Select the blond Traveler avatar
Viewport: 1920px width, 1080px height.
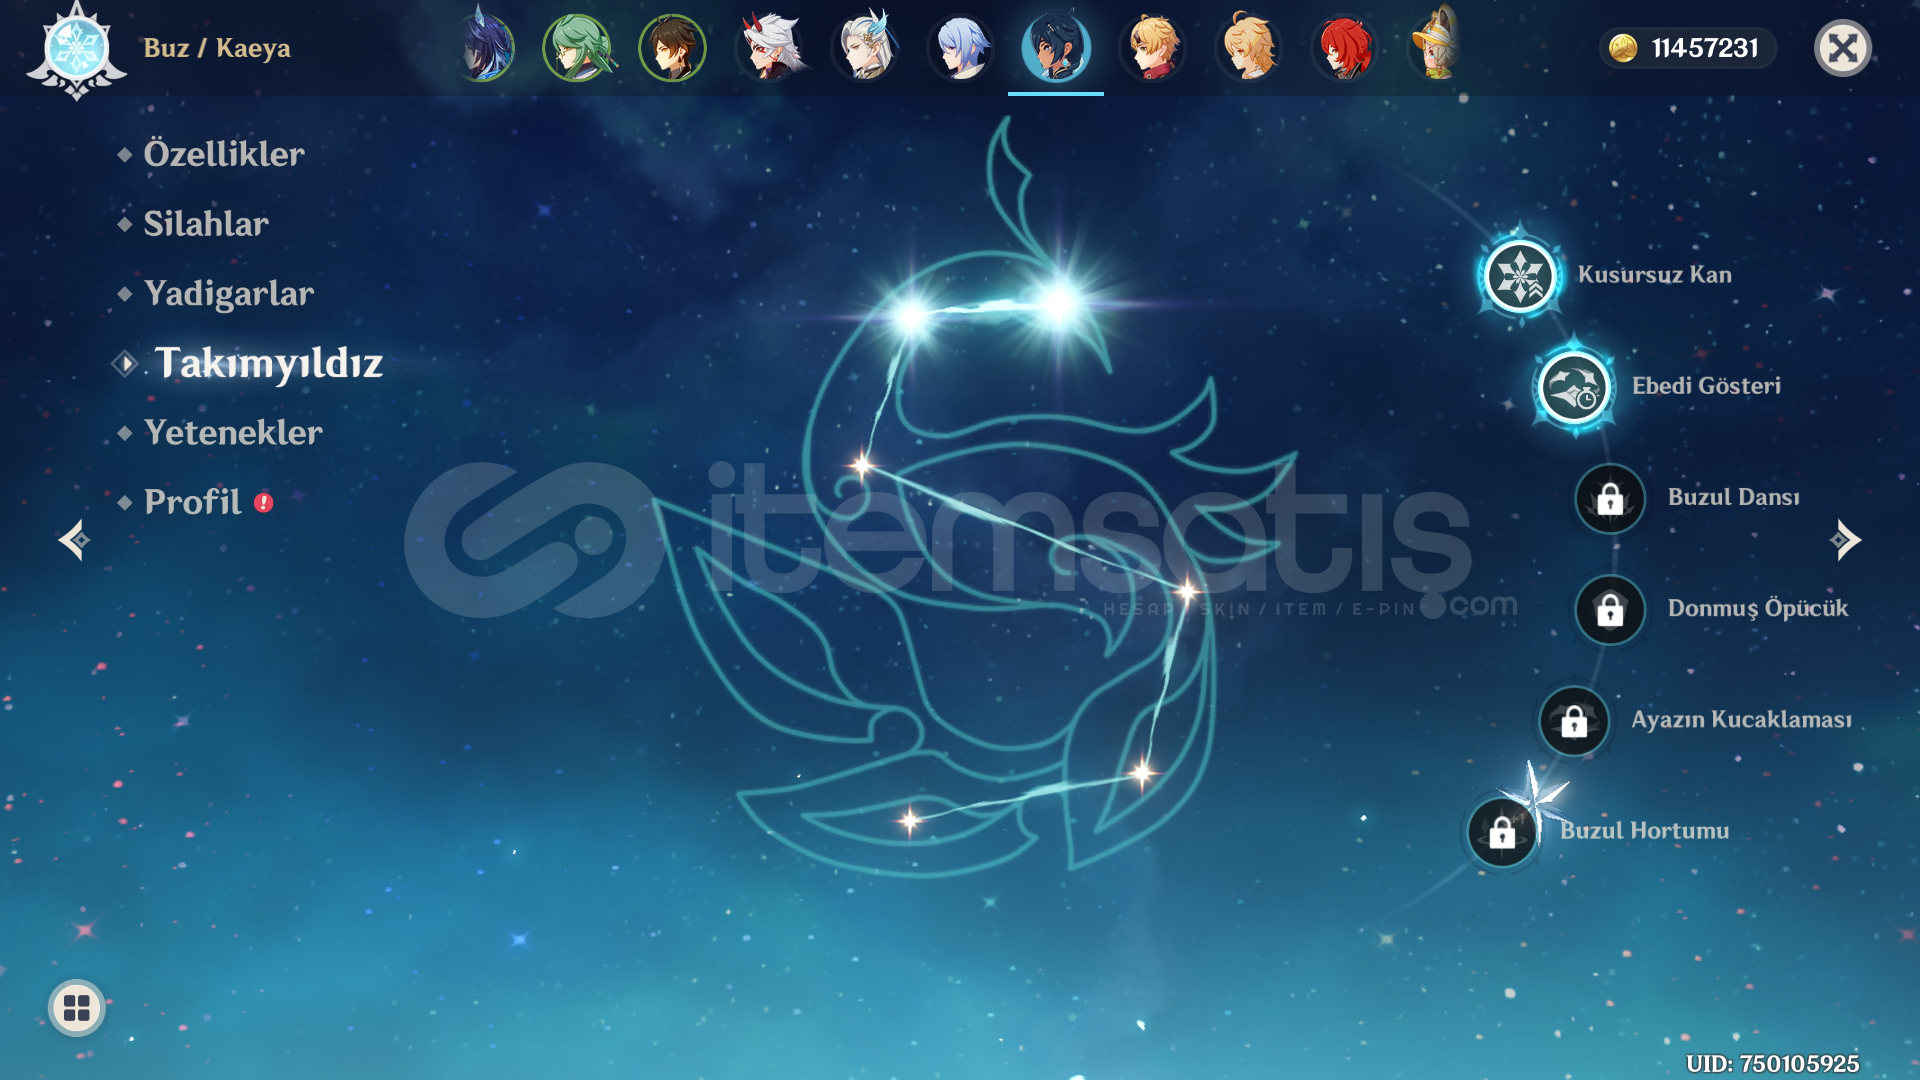1248,48
